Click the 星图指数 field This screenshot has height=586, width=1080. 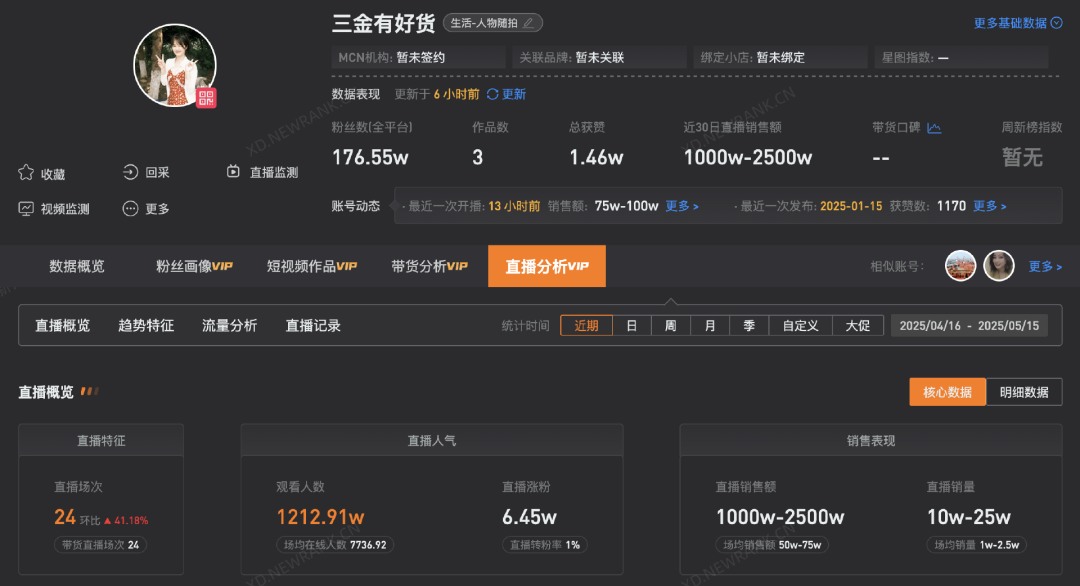[x=962, y=57]
